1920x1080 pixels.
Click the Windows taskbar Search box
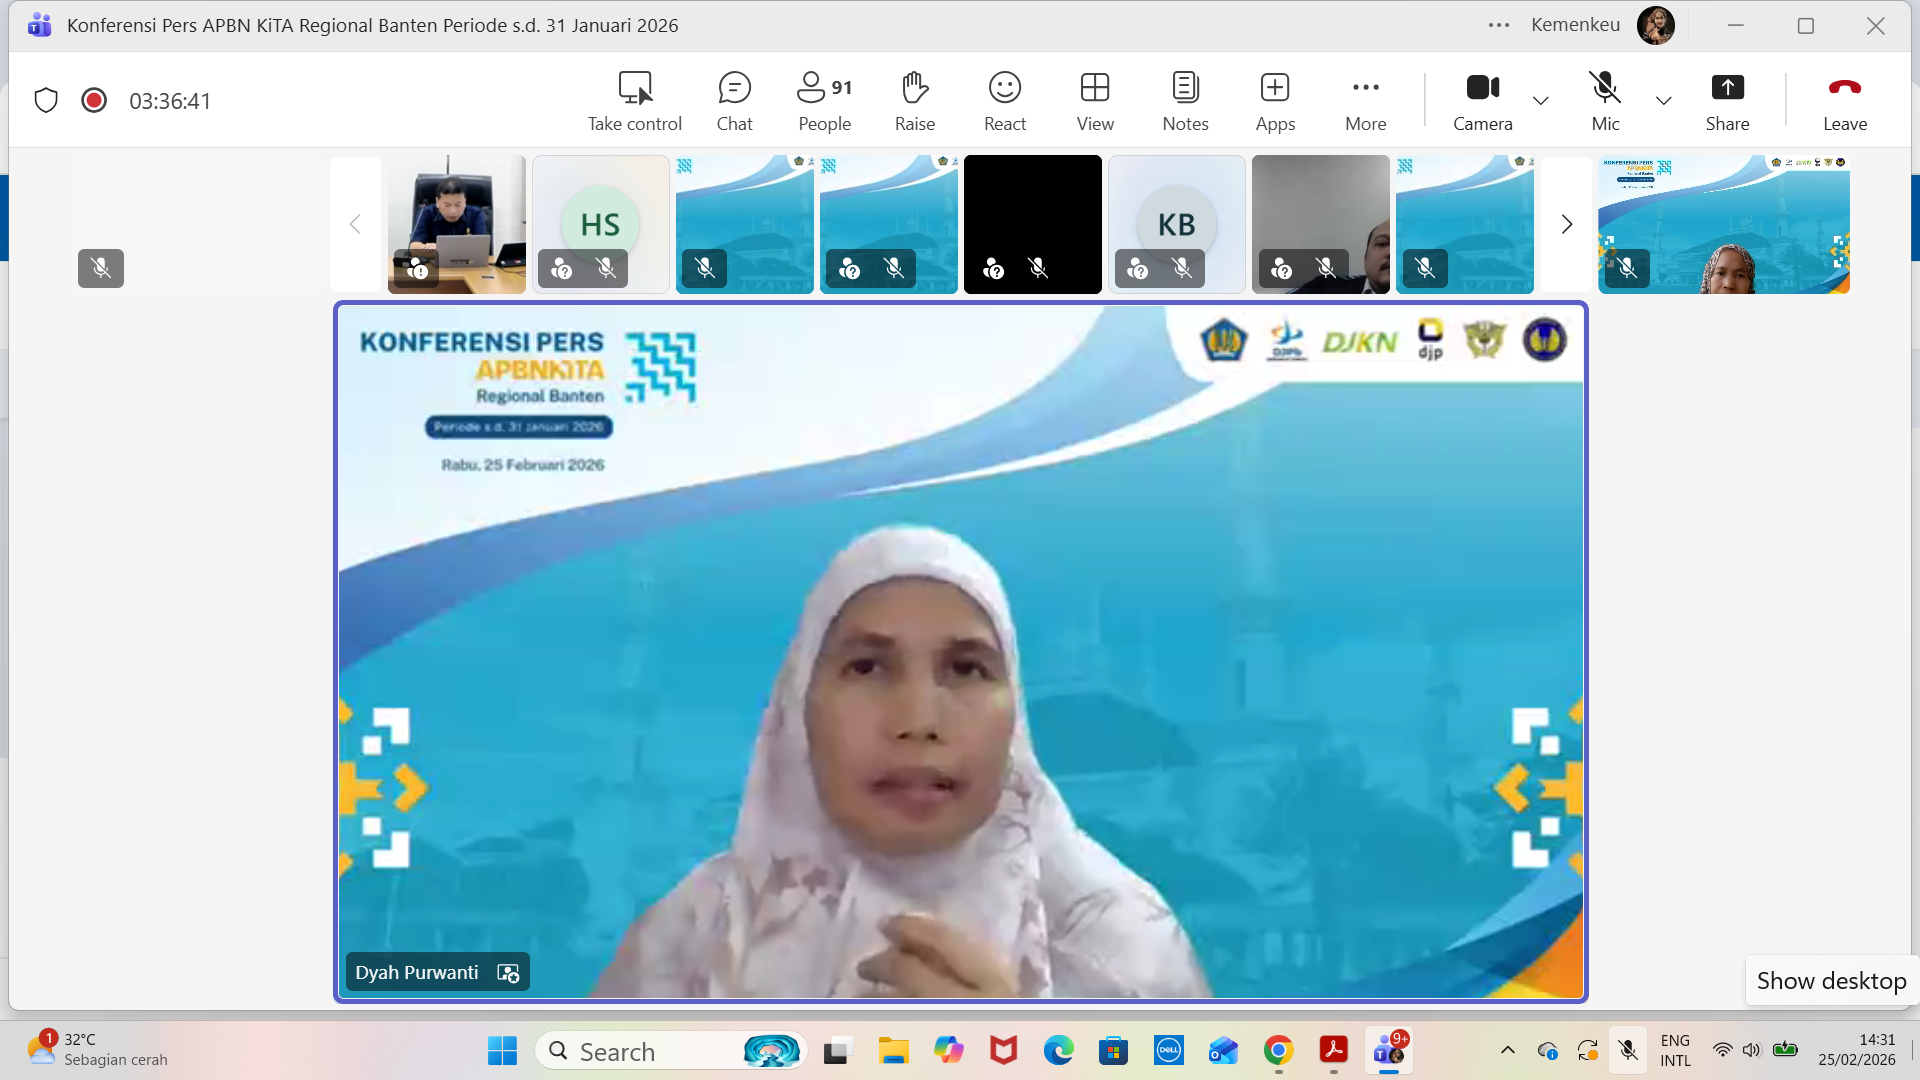[x=640, y=1051]
